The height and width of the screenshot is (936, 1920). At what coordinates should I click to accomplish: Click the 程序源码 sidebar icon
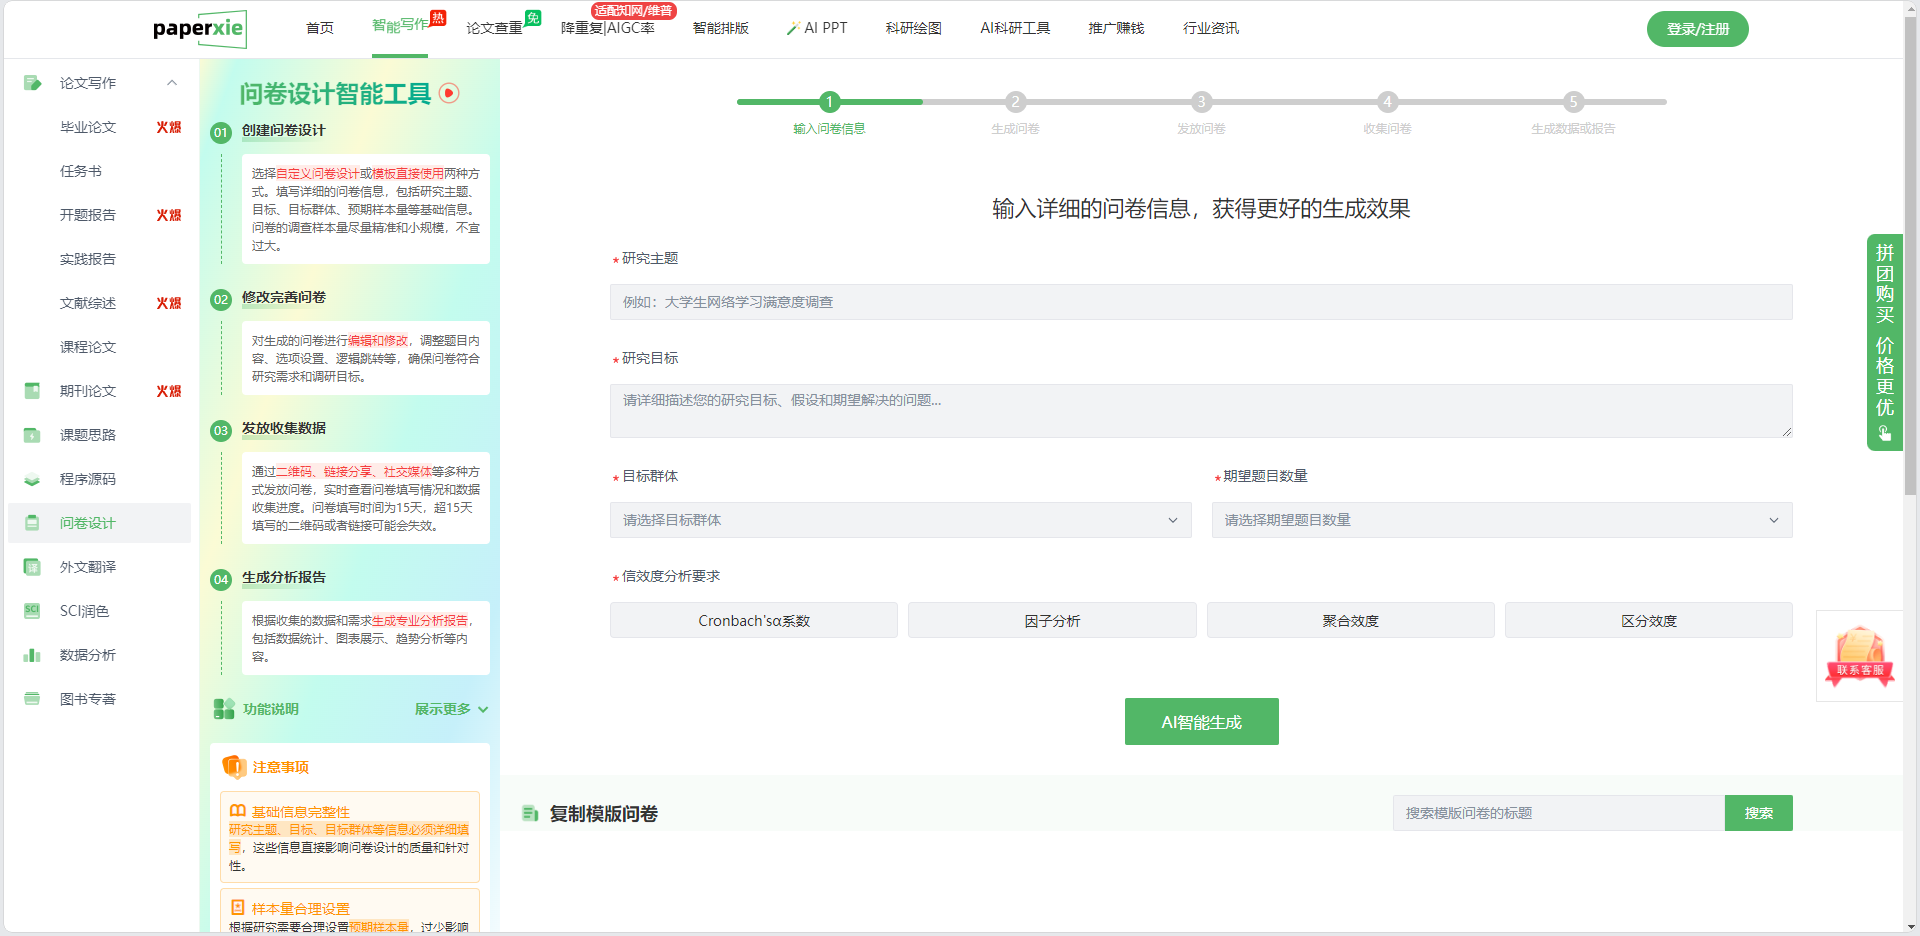coord(32,479)
